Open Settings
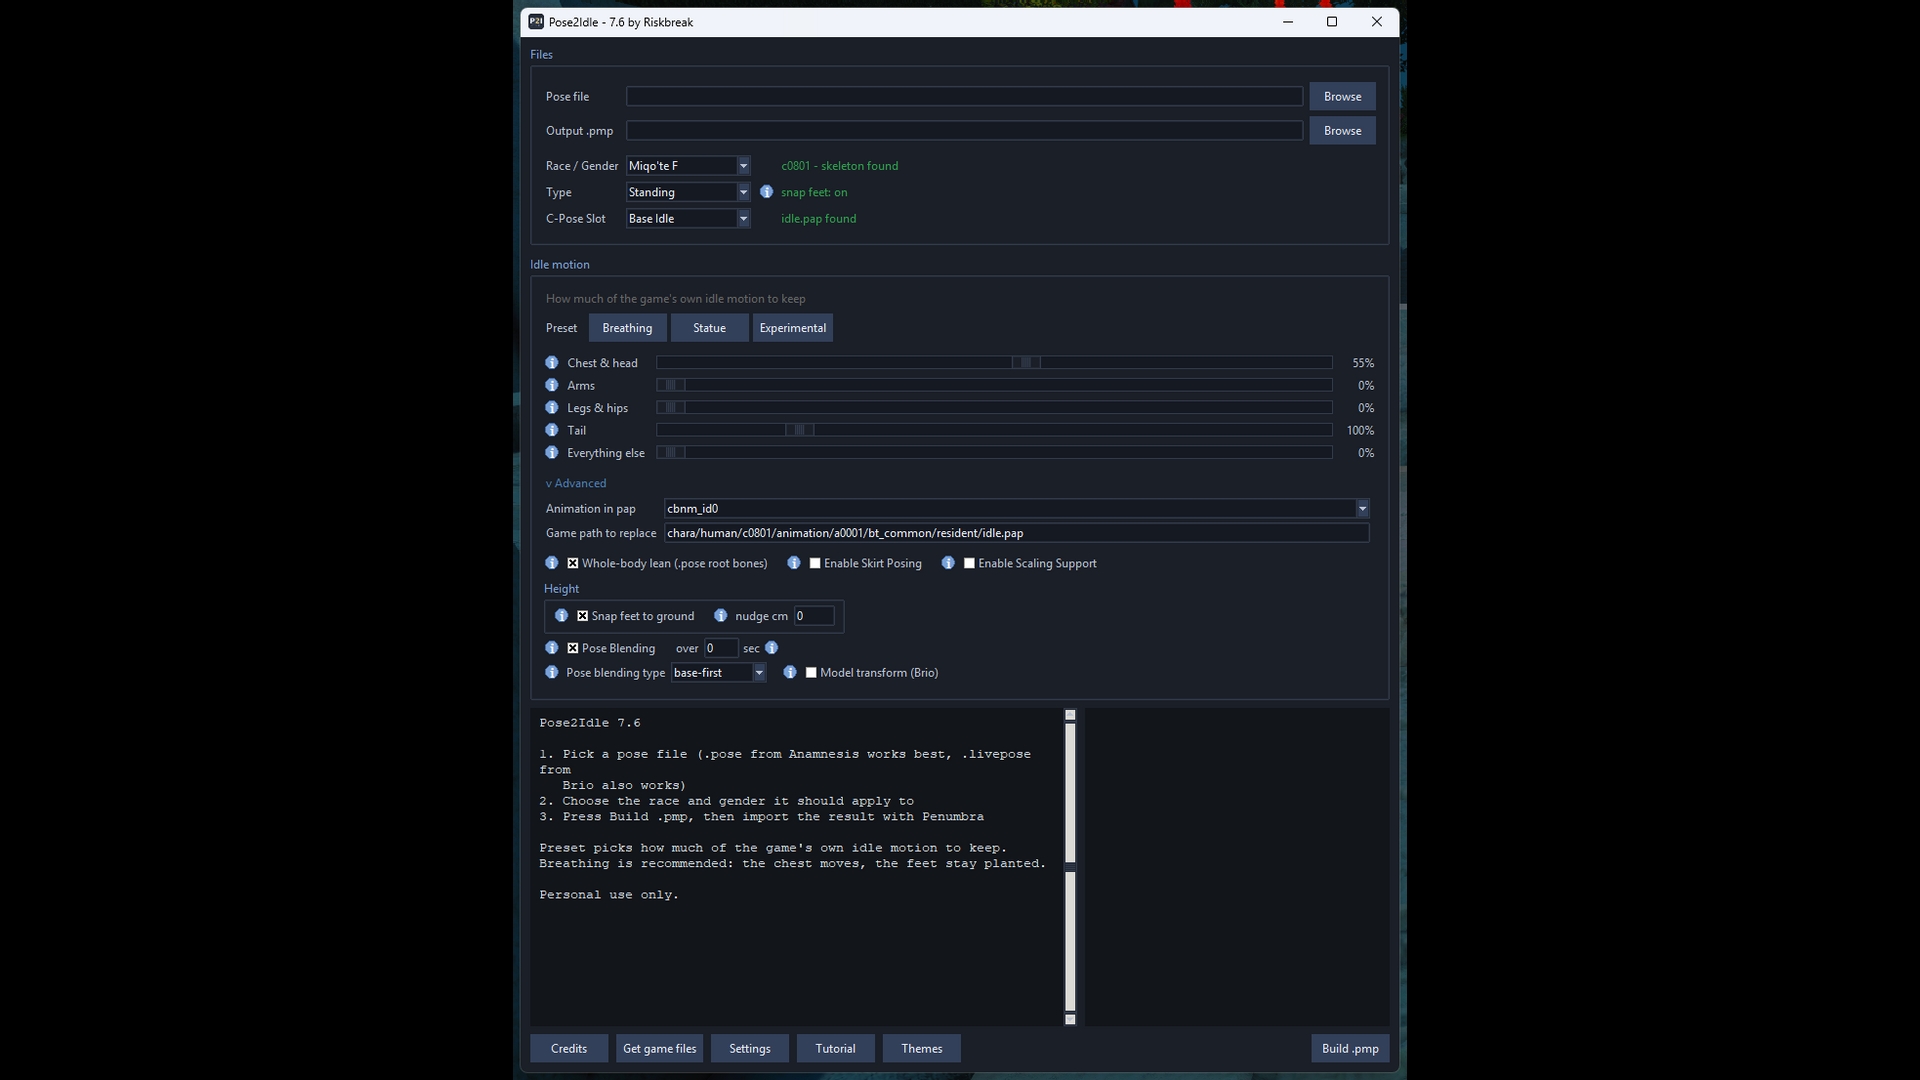 (x=750, y=1048)
